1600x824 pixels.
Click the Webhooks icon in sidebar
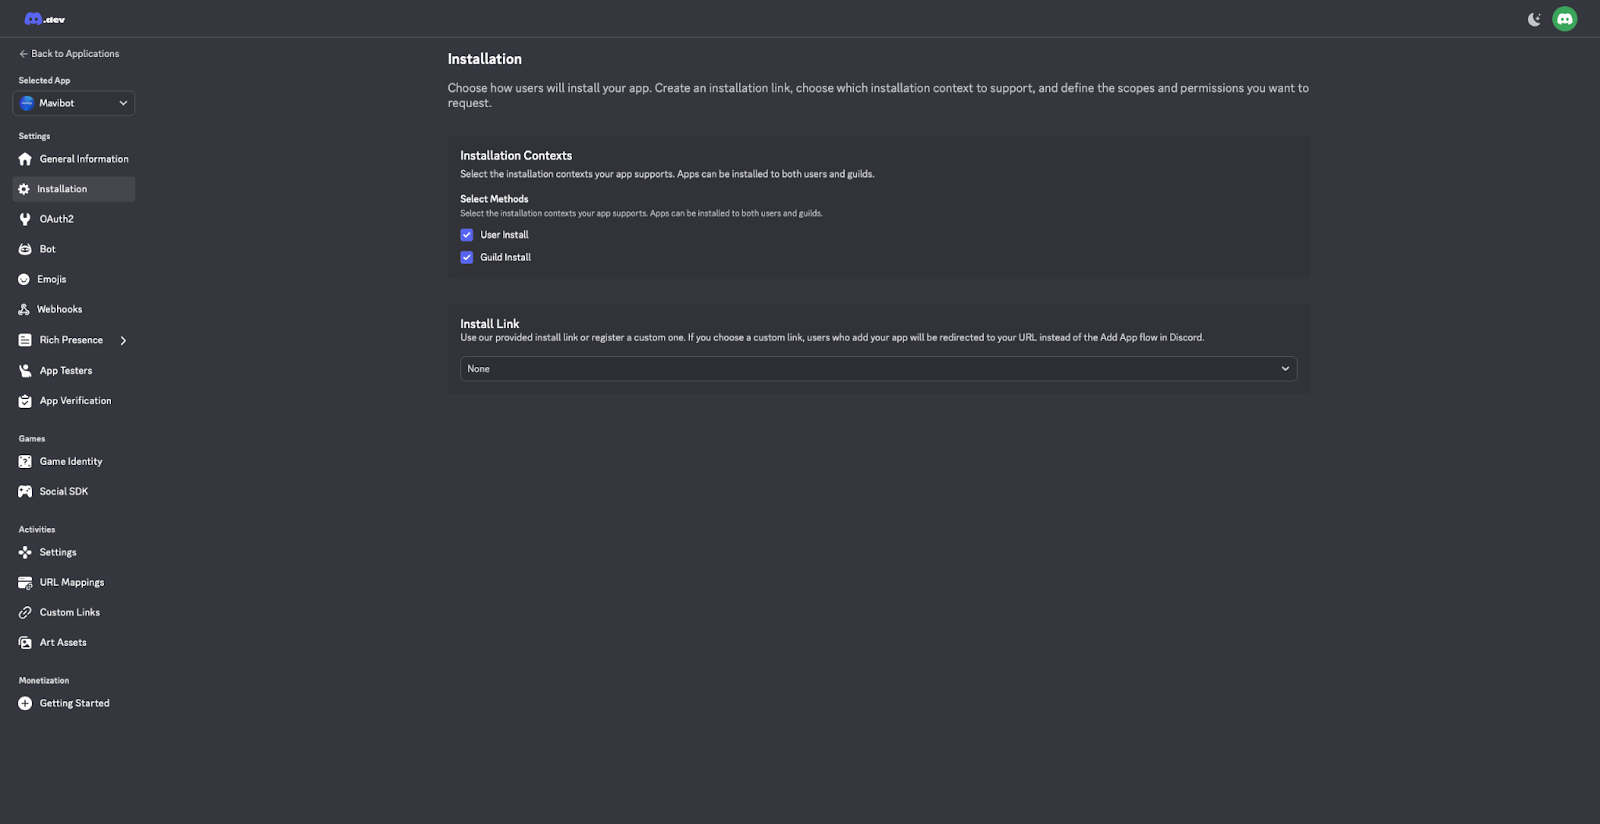(24, 310)
